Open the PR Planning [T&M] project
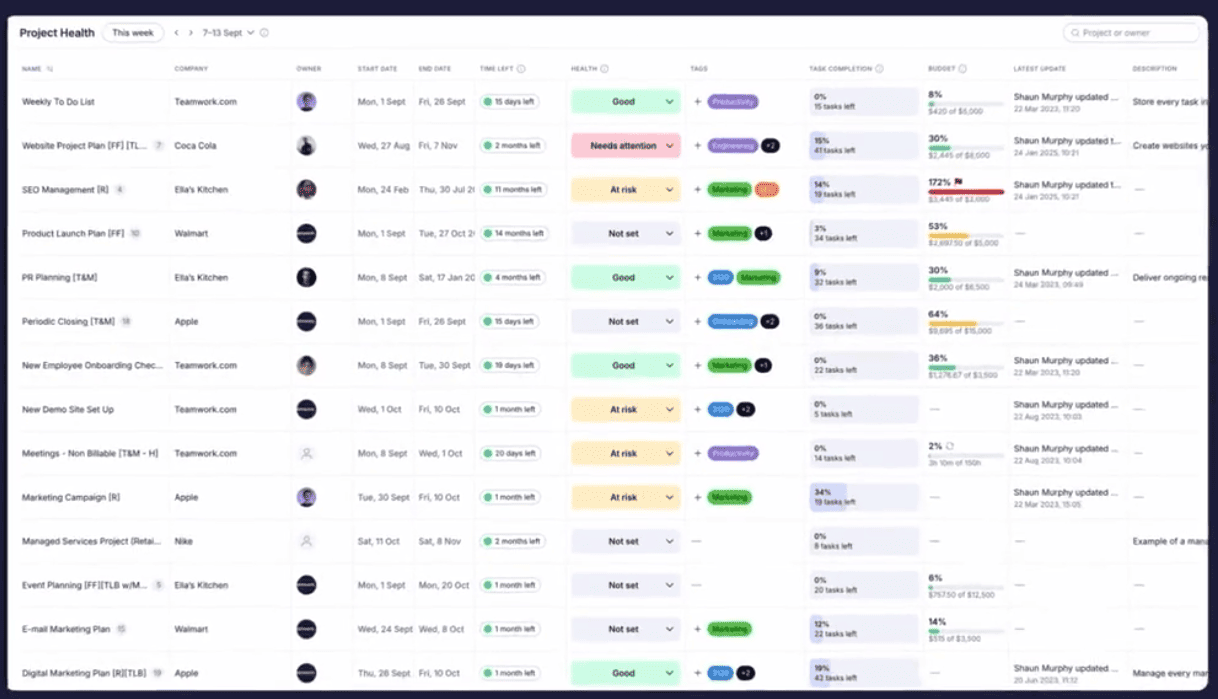1218x699 pixels. click(x=60, y=278)
